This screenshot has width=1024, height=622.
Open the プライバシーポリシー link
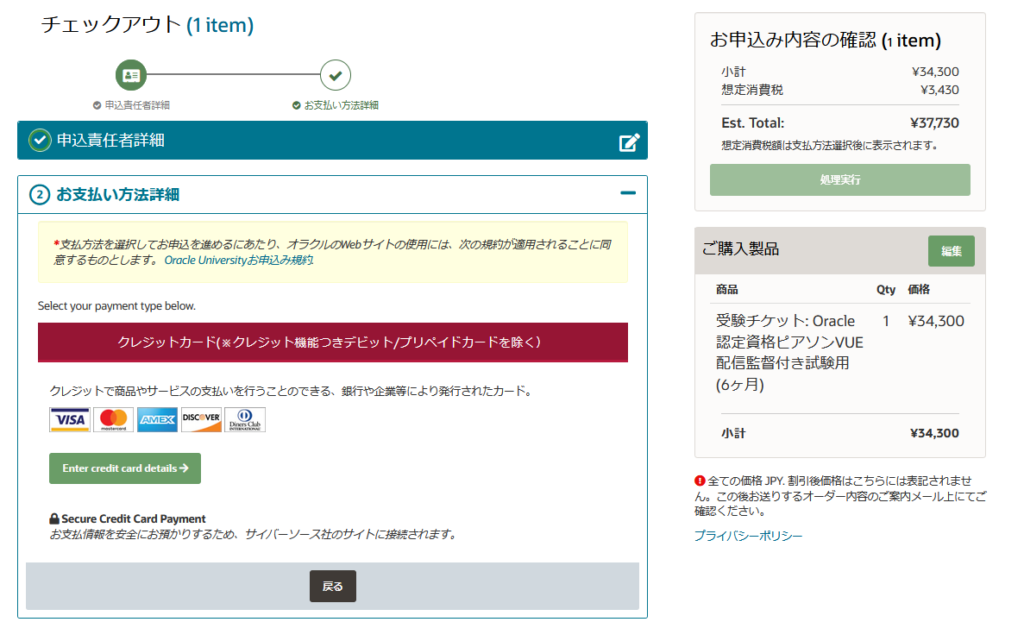(748, 536)
